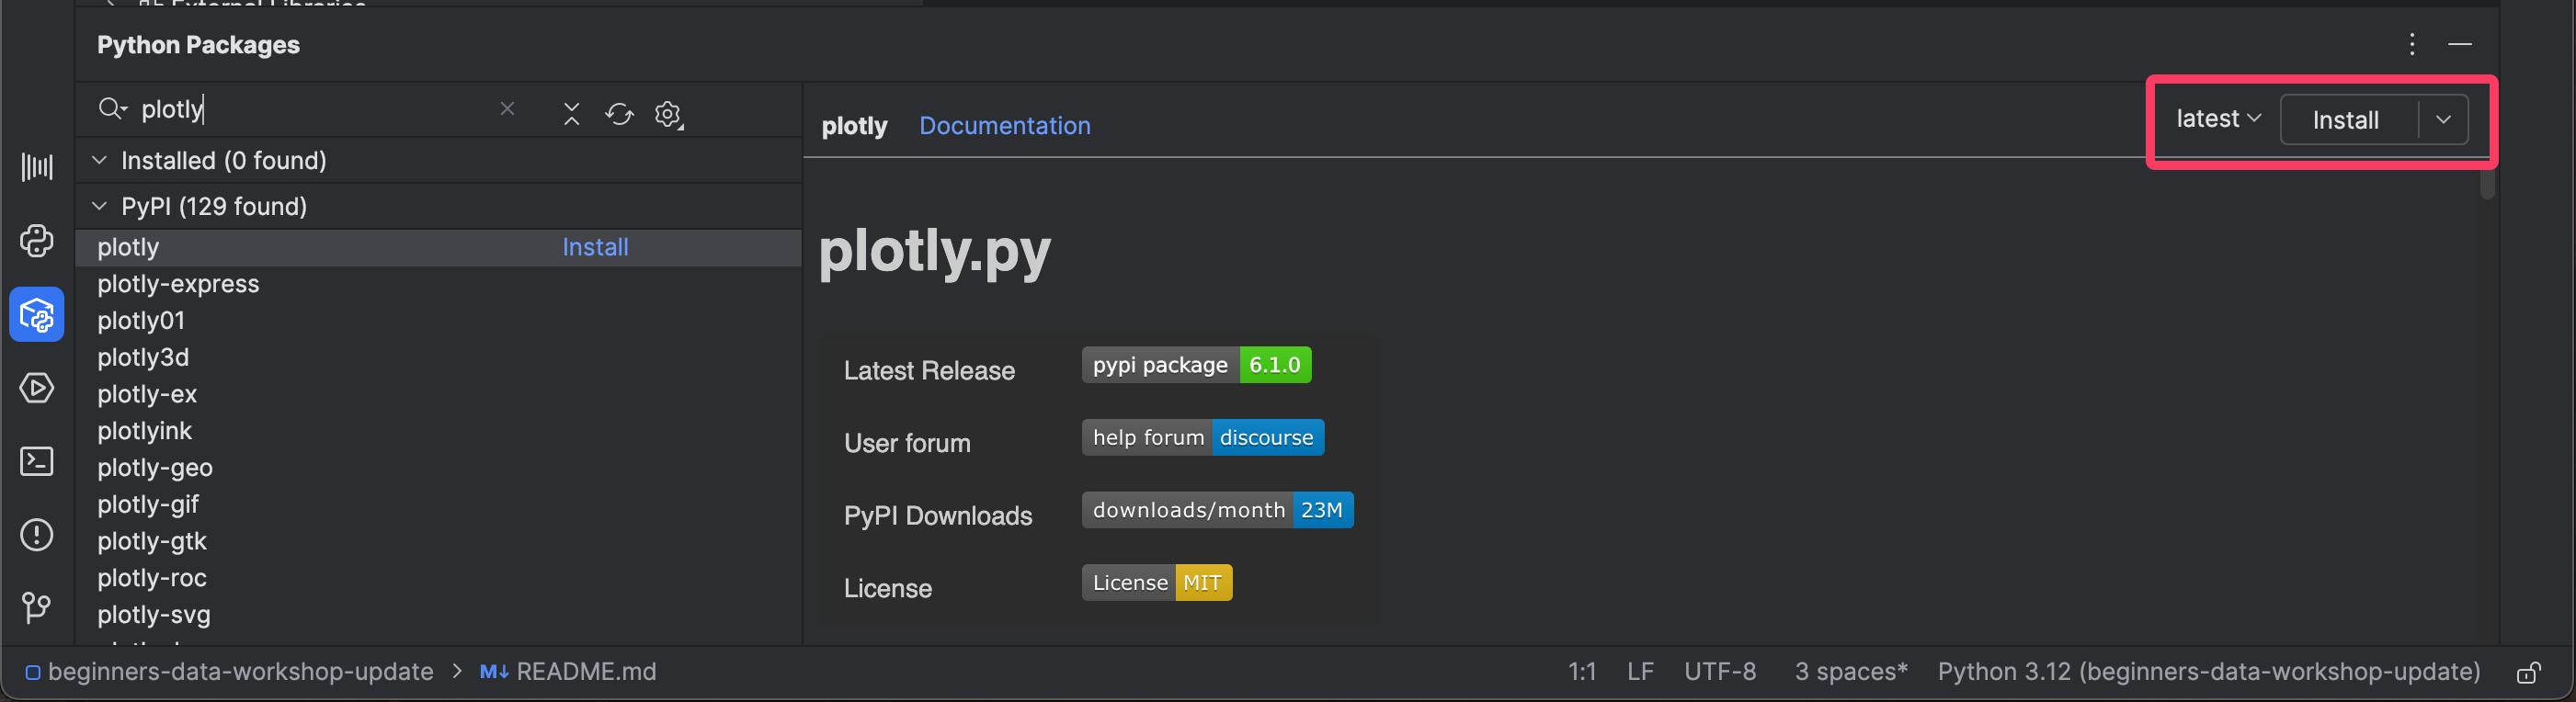Open the Services tool window icon
Screen dimensions: 2576x702
pos(37,388)
